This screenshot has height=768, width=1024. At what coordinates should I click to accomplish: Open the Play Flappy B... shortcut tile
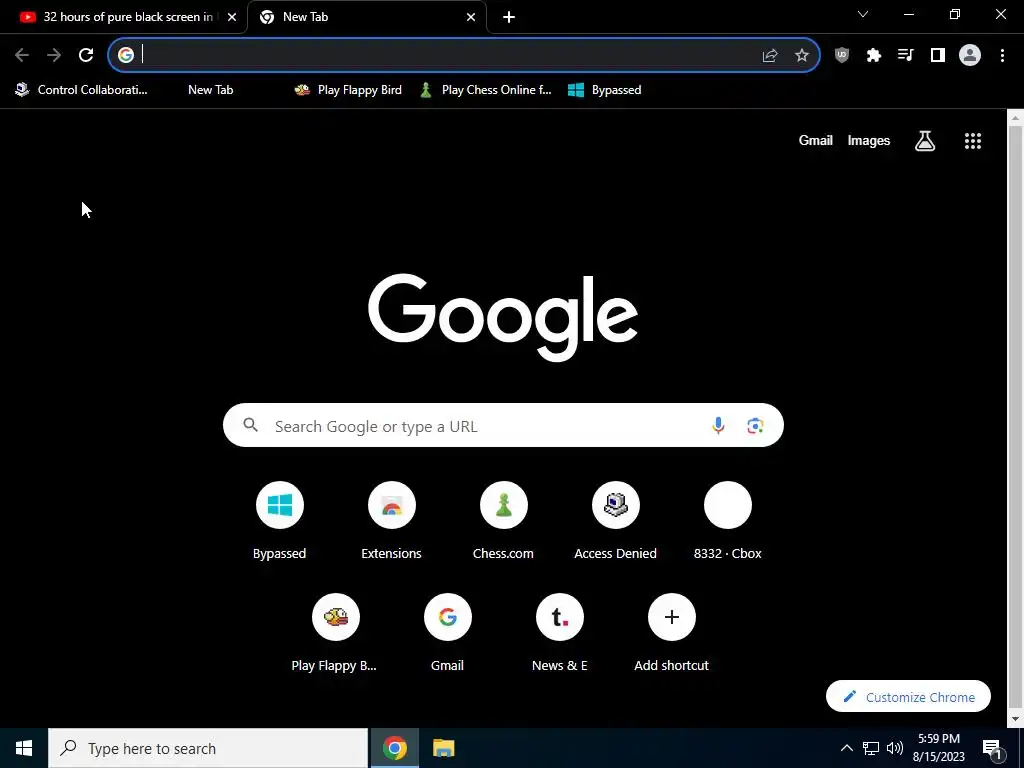click(335, 633)
